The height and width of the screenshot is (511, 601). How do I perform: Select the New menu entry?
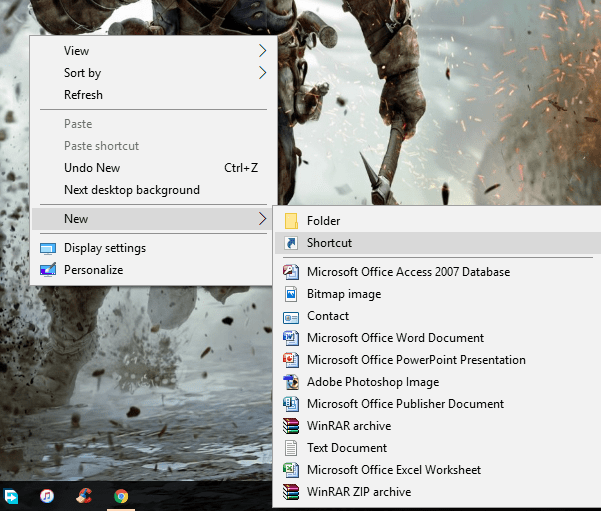(x=153, y=219)
